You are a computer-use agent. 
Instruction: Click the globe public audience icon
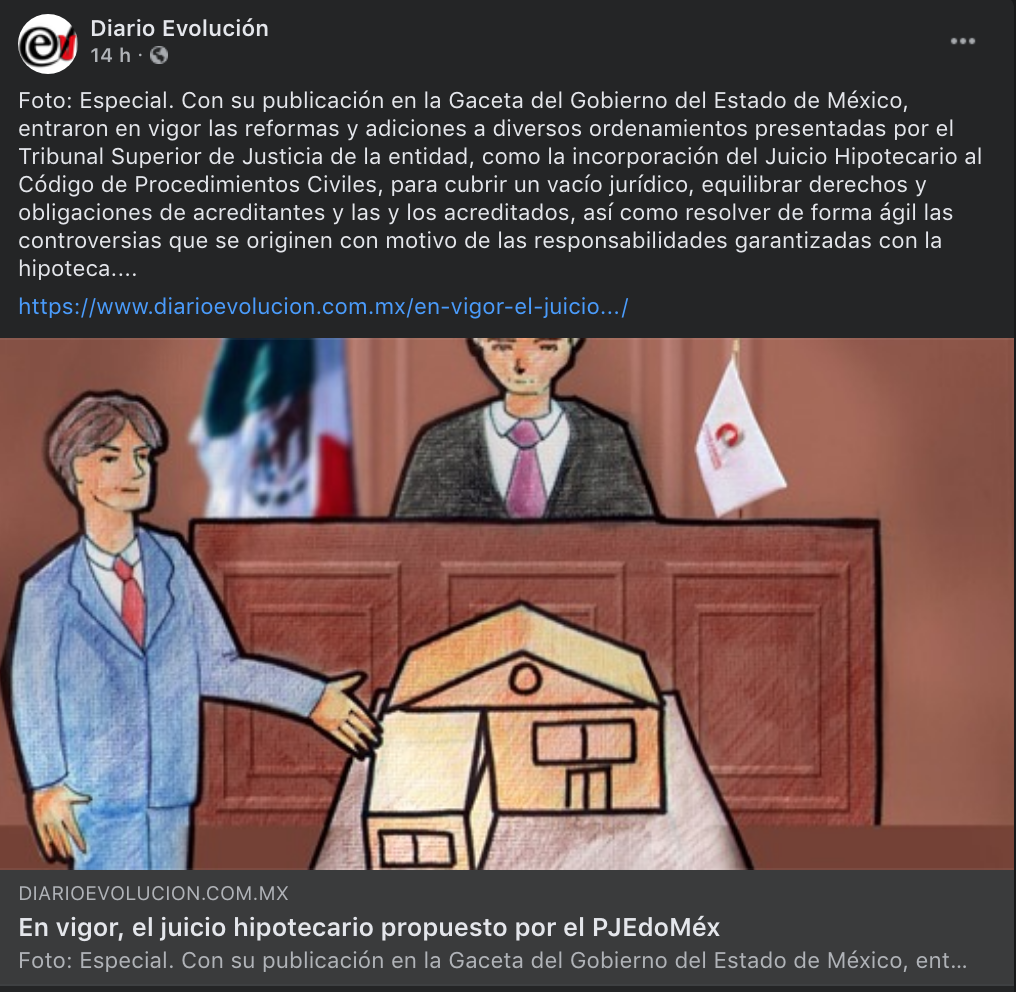click(x=159, y=56)
